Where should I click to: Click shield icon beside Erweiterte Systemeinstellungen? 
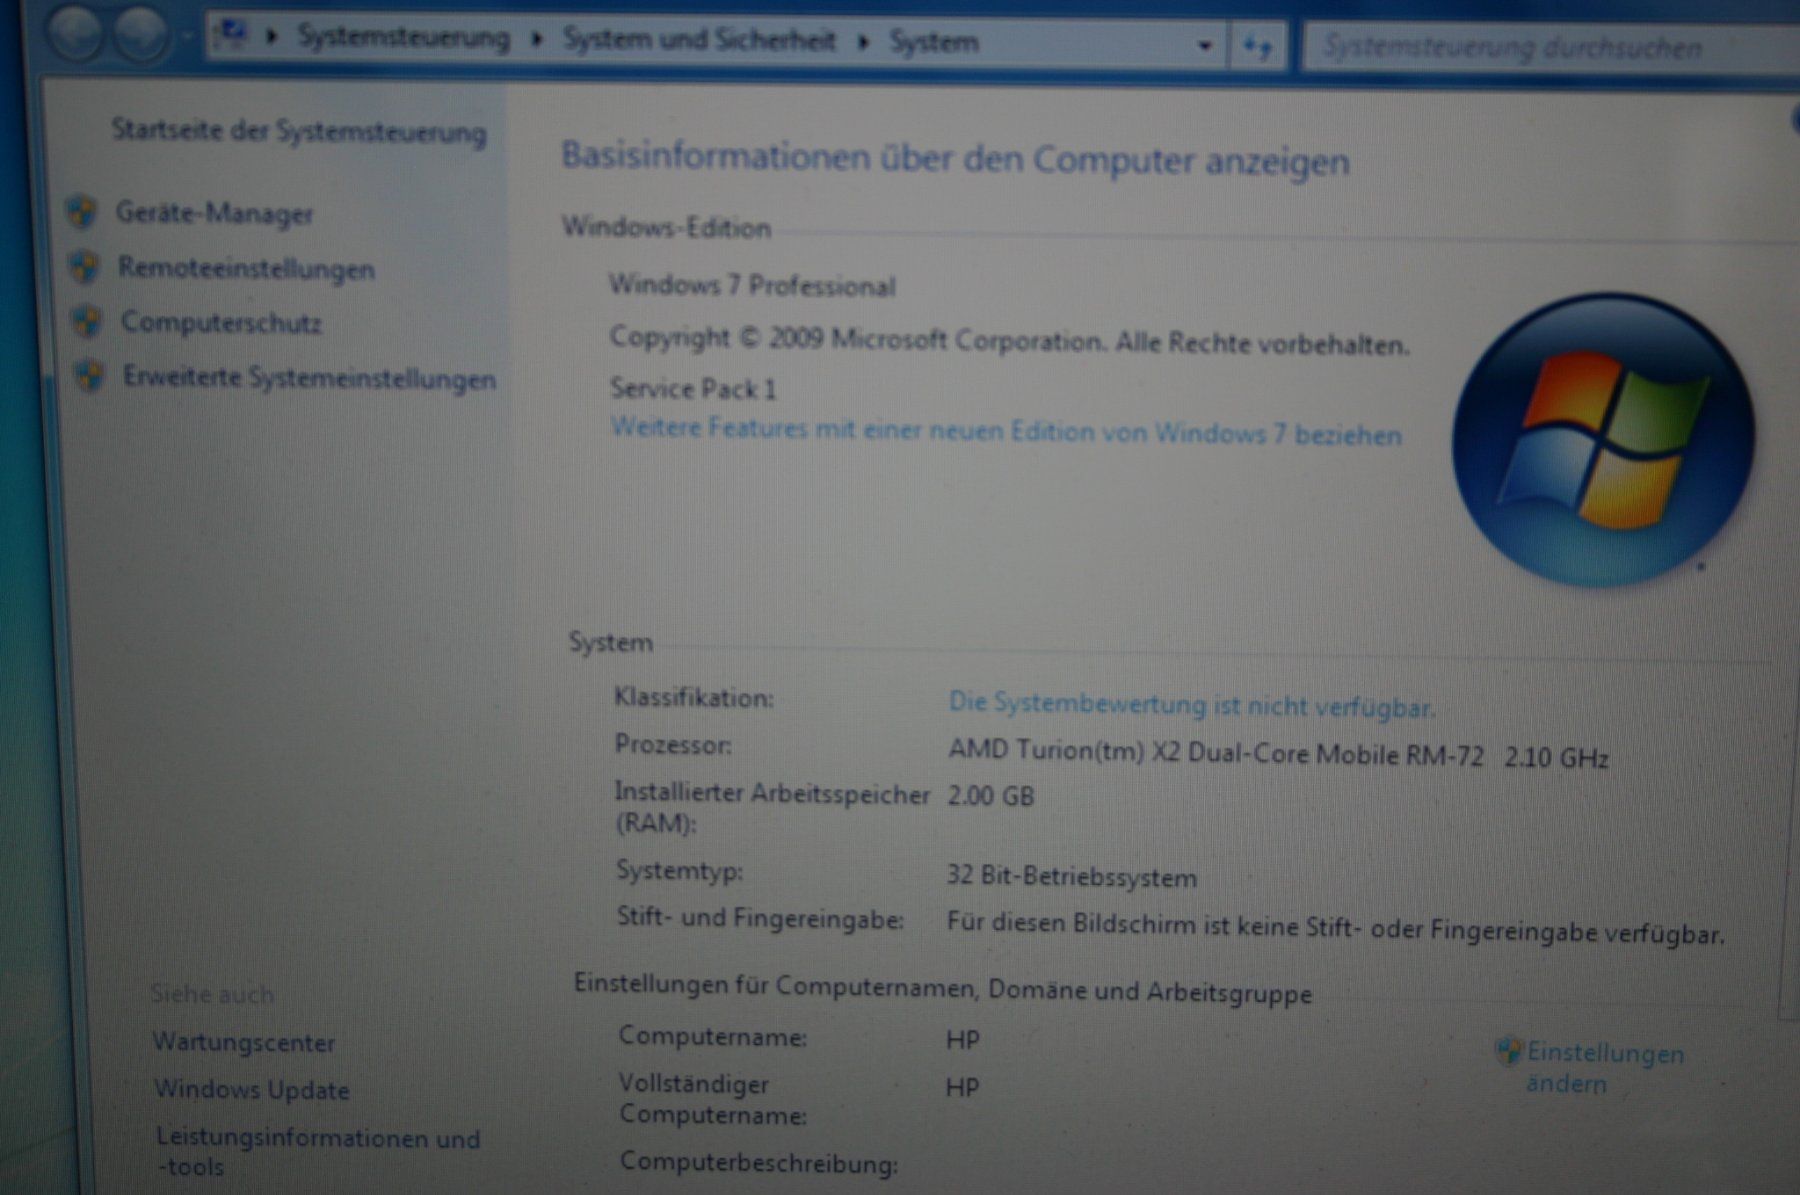point(90,376)
